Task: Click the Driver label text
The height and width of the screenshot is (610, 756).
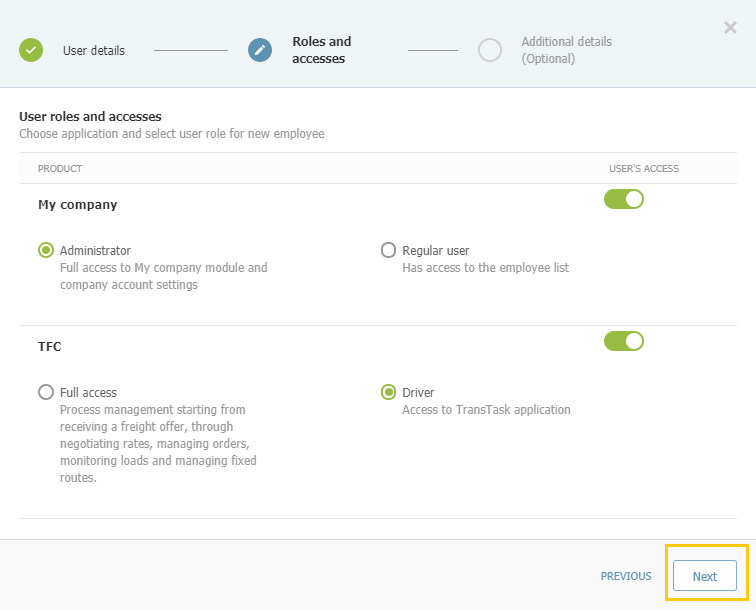Action: [418, 393]
